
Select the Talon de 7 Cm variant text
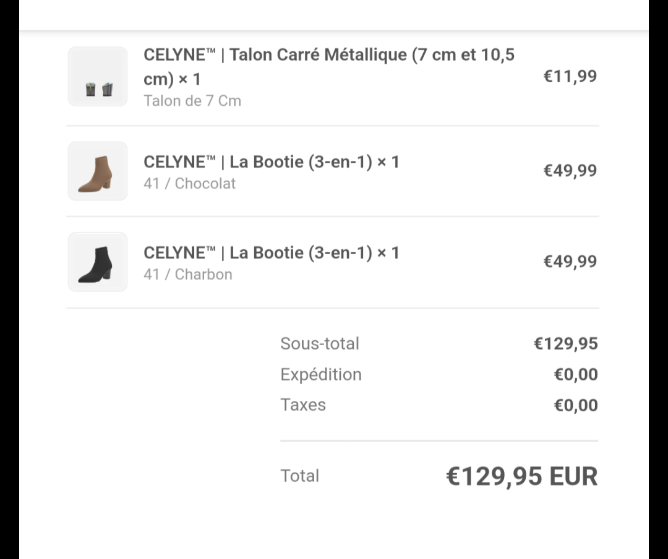(193, 101)
